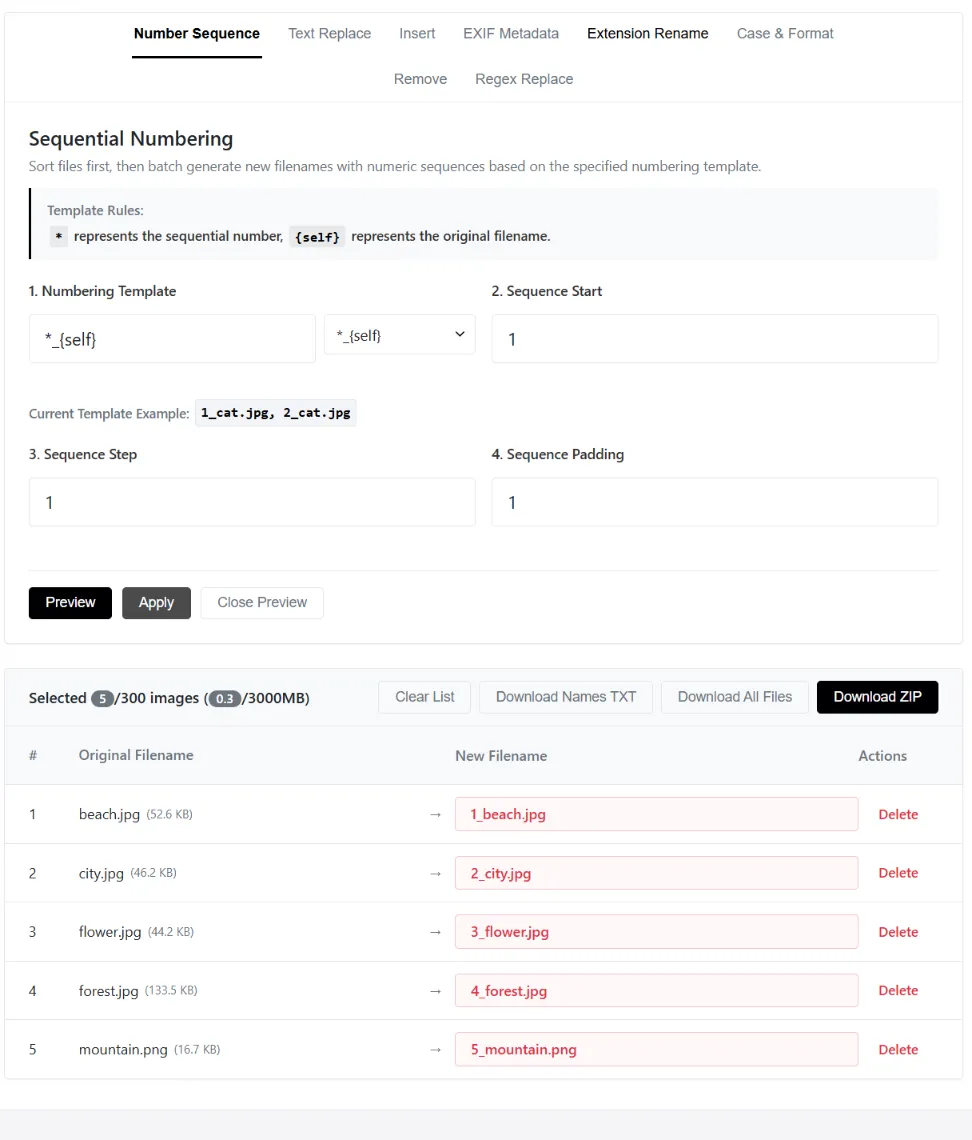This screenshot has height=1140, width=972.
Task: Delete the mountain.png row
Action: point(898,1049)
